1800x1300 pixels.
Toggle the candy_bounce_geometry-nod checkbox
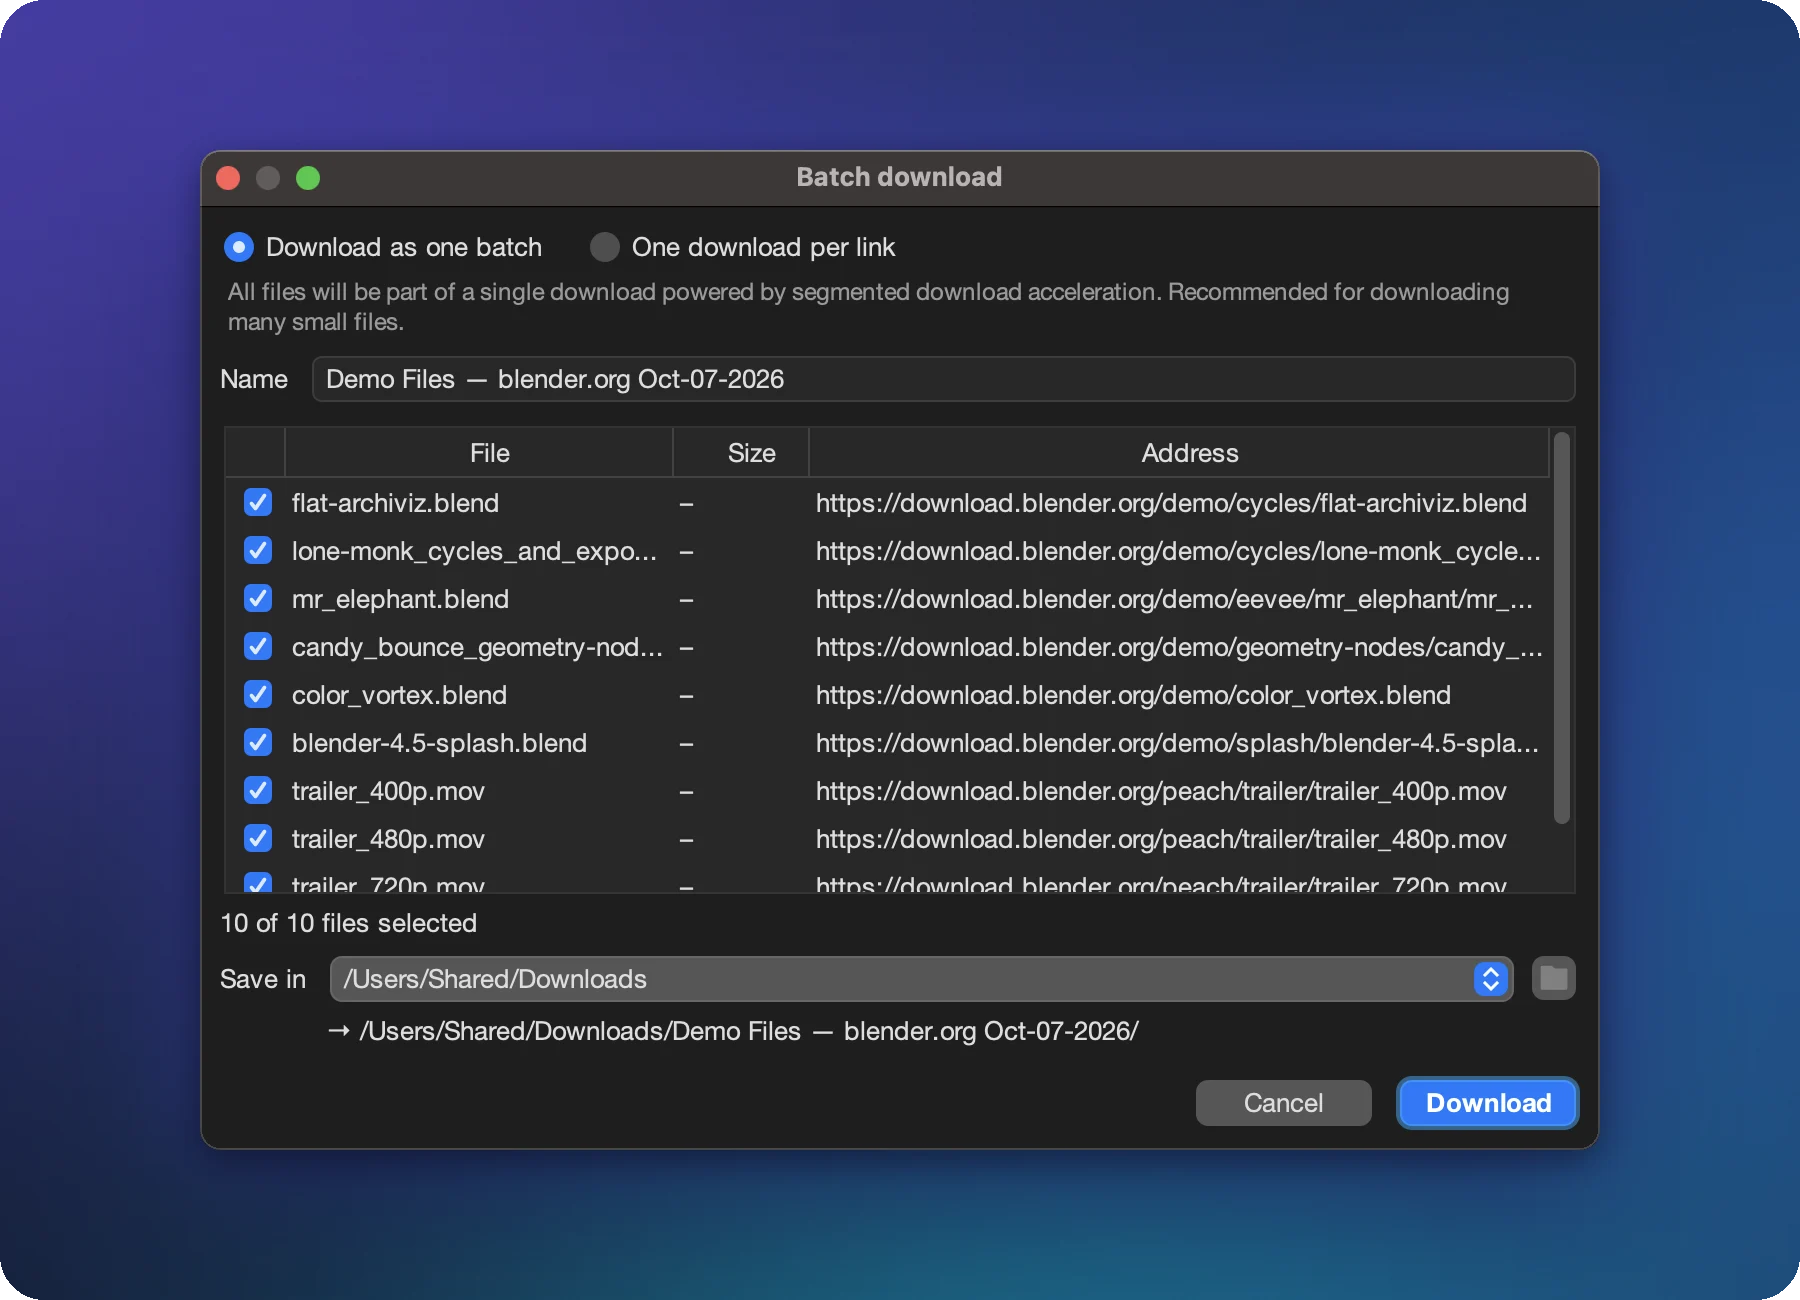coord(258,646)
